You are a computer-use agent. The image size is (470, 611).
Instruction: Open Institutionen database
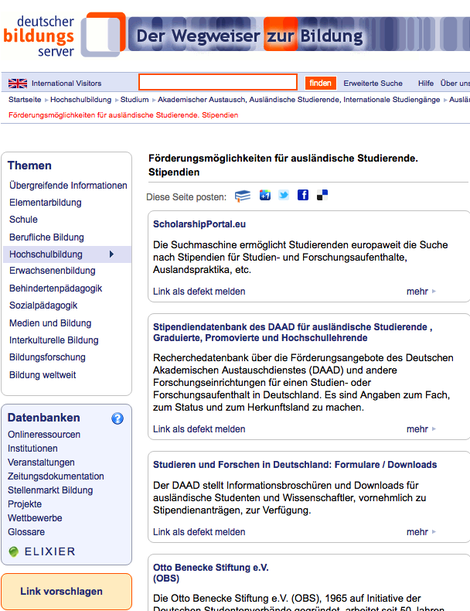tap(32, 449)
